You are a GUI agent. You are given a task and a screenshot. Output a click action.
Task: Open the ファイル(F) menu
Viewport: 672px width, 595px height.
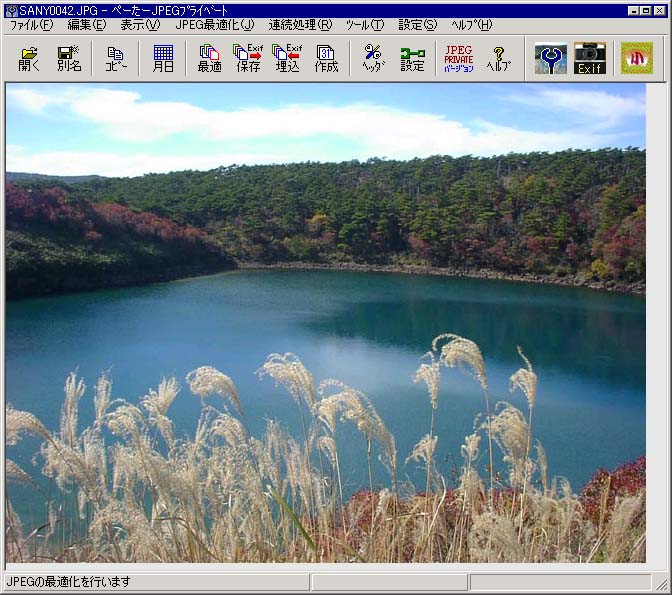coord(31,25)
